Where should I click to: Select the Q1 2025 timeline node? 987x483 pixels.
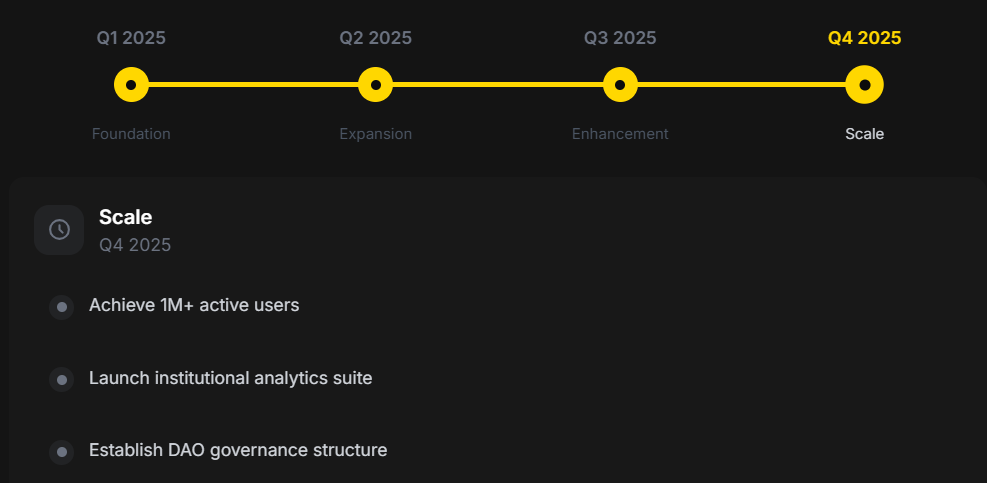pyautogui.click(x=131, y=85)
